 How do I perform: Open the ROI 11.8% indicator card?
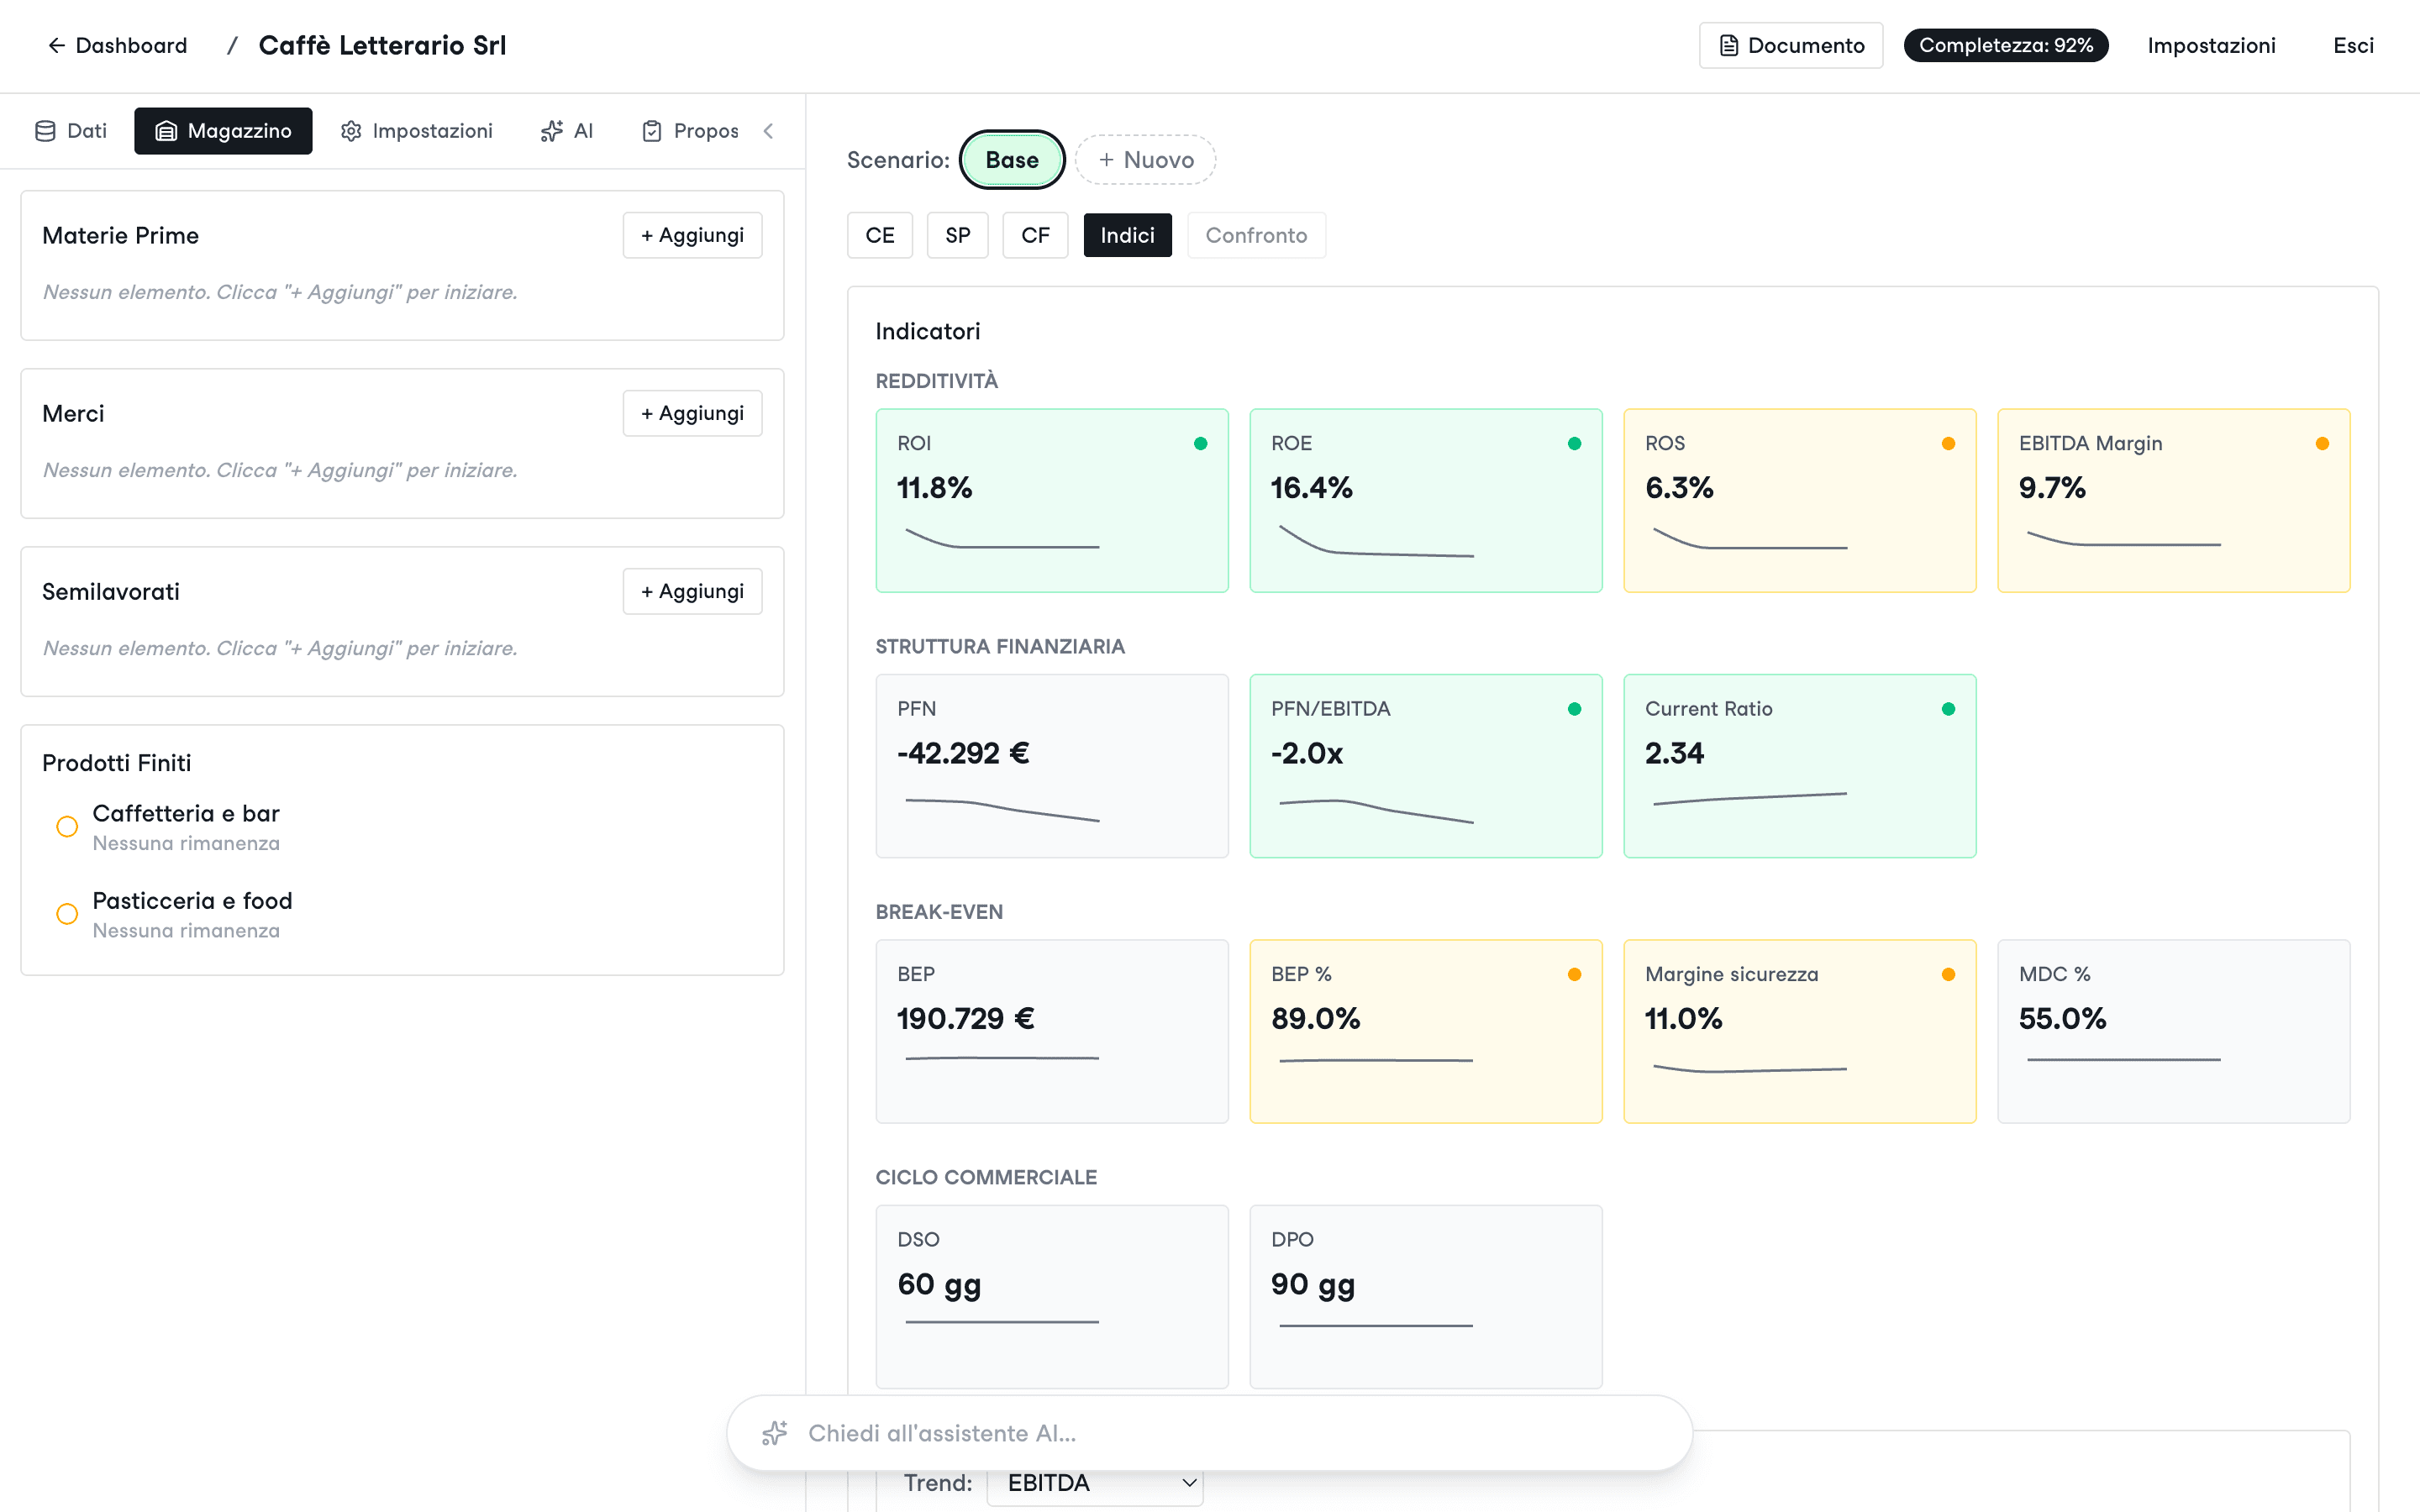[x=1052, y=500]
